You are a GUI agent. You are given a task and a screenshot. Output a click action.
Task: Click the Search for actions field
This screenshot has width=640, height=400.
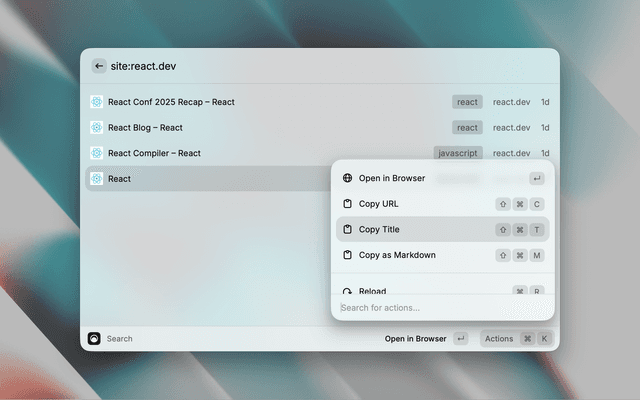pyautogui.click(x=443, y=308)
